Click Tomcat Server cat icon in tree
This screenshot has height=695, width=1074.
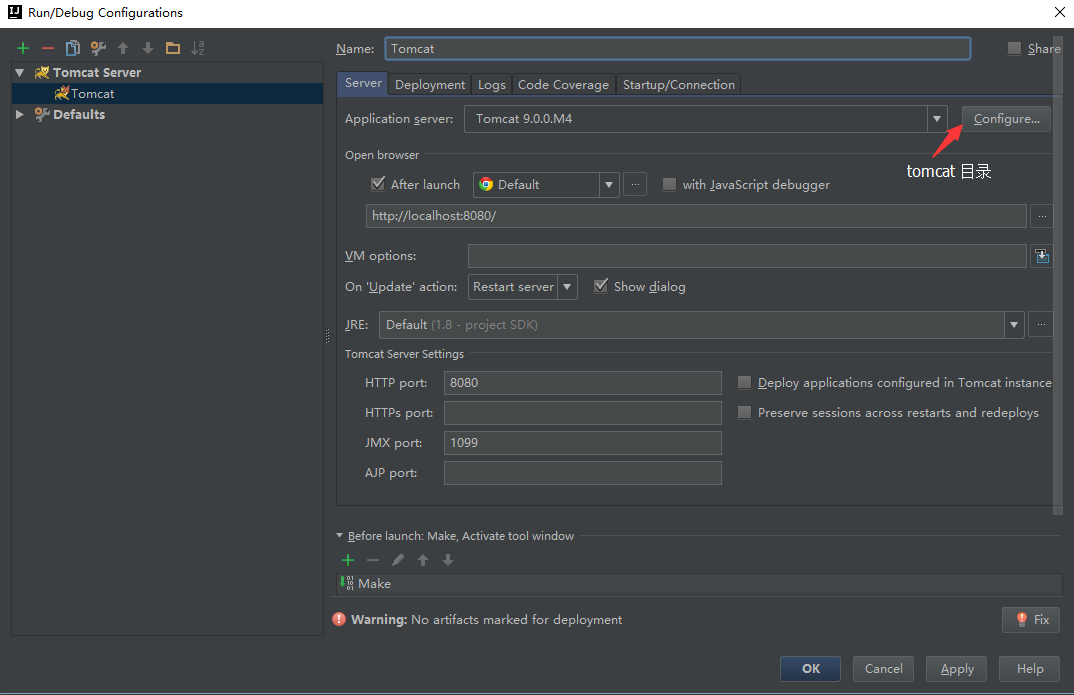42,73
